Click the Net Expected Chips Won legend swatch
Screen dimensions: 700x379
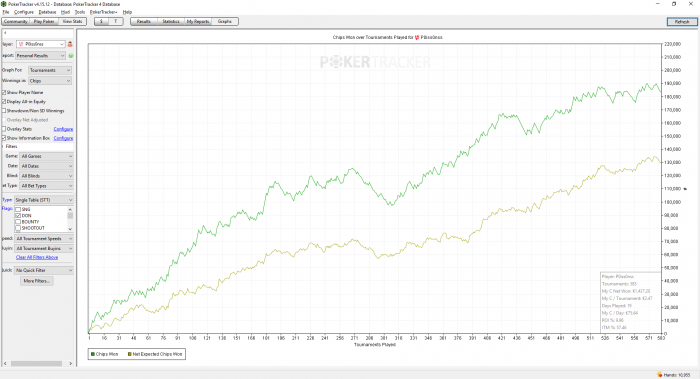[x=130, y=354]
